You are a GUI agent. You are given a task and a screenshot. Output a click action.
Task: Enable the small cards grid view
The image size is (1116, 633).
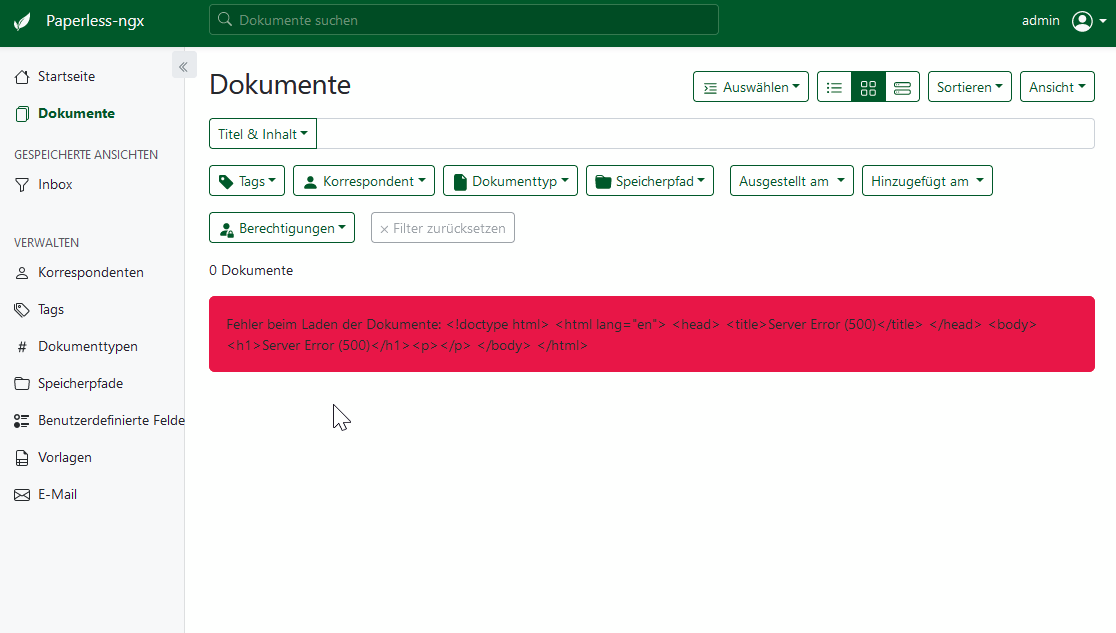tap(868, 87)
